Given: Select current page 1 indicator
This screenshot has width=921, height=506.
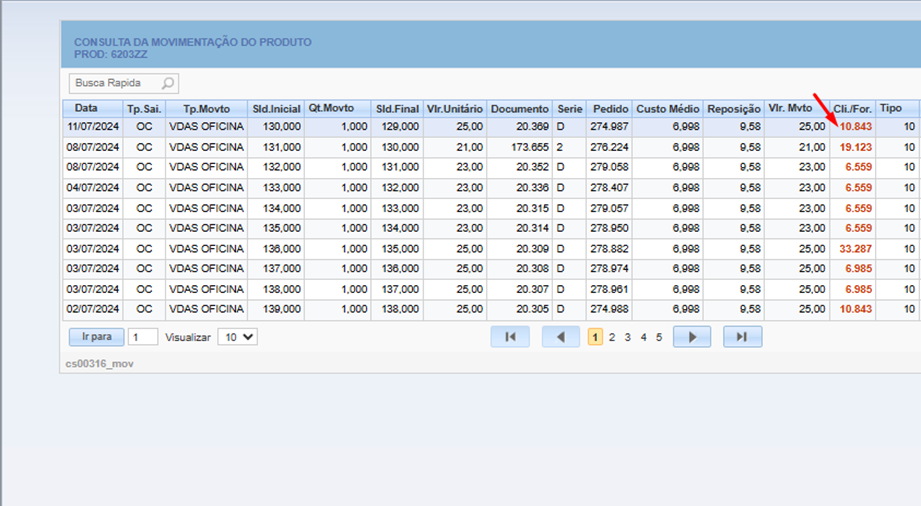Looking at the screenshot, I should point(595,337).
